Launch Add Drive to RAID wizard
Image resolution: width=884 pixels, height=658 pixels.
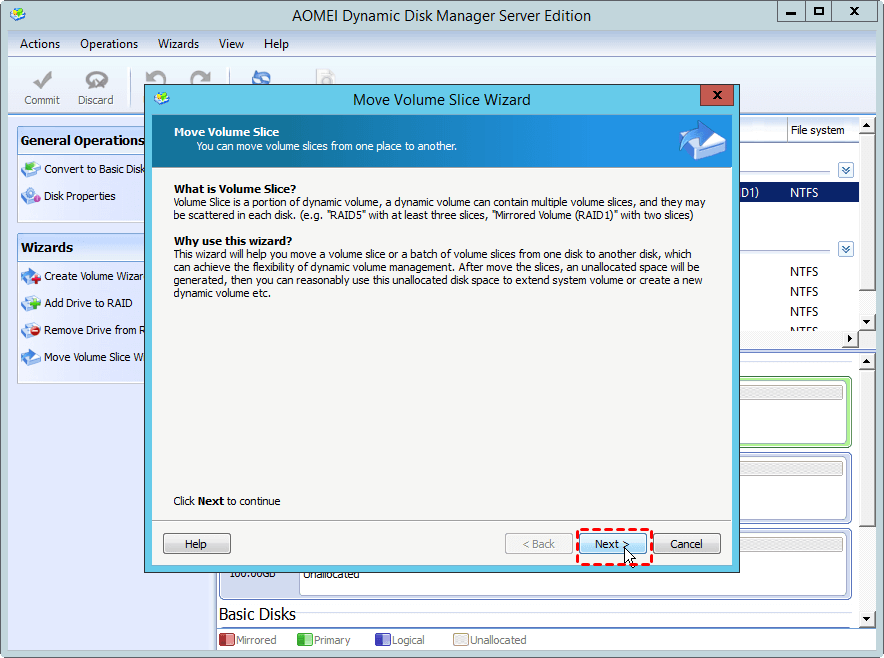click(x=88, y=303)
